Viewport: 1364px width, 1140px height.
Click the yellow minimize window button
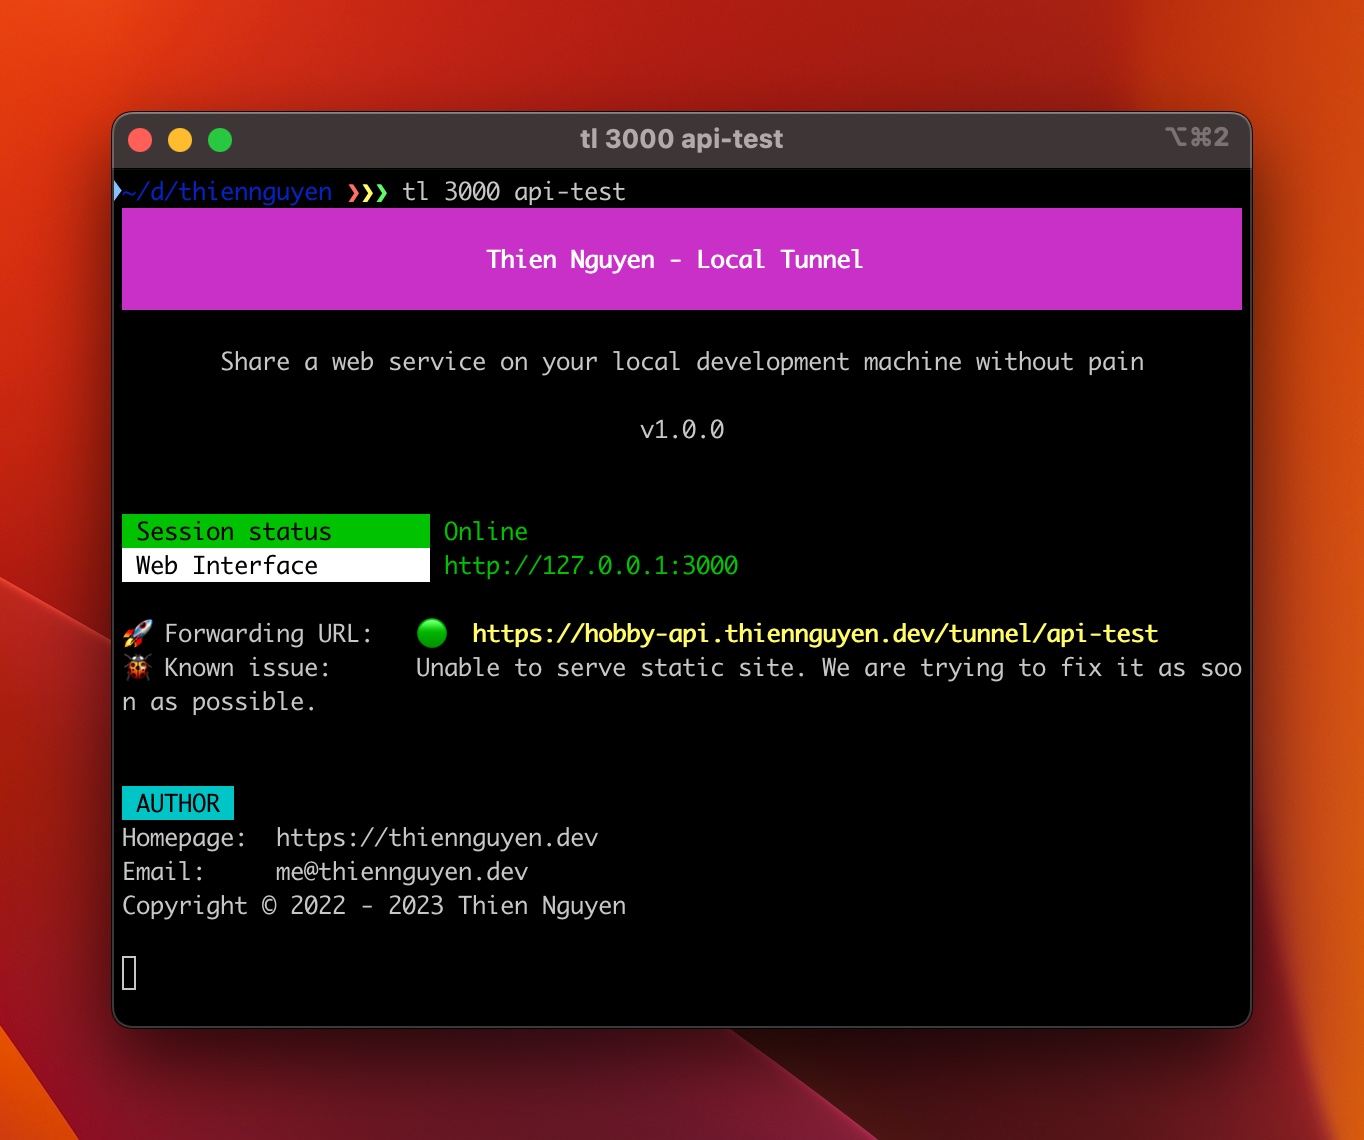(x=180, y=140)
